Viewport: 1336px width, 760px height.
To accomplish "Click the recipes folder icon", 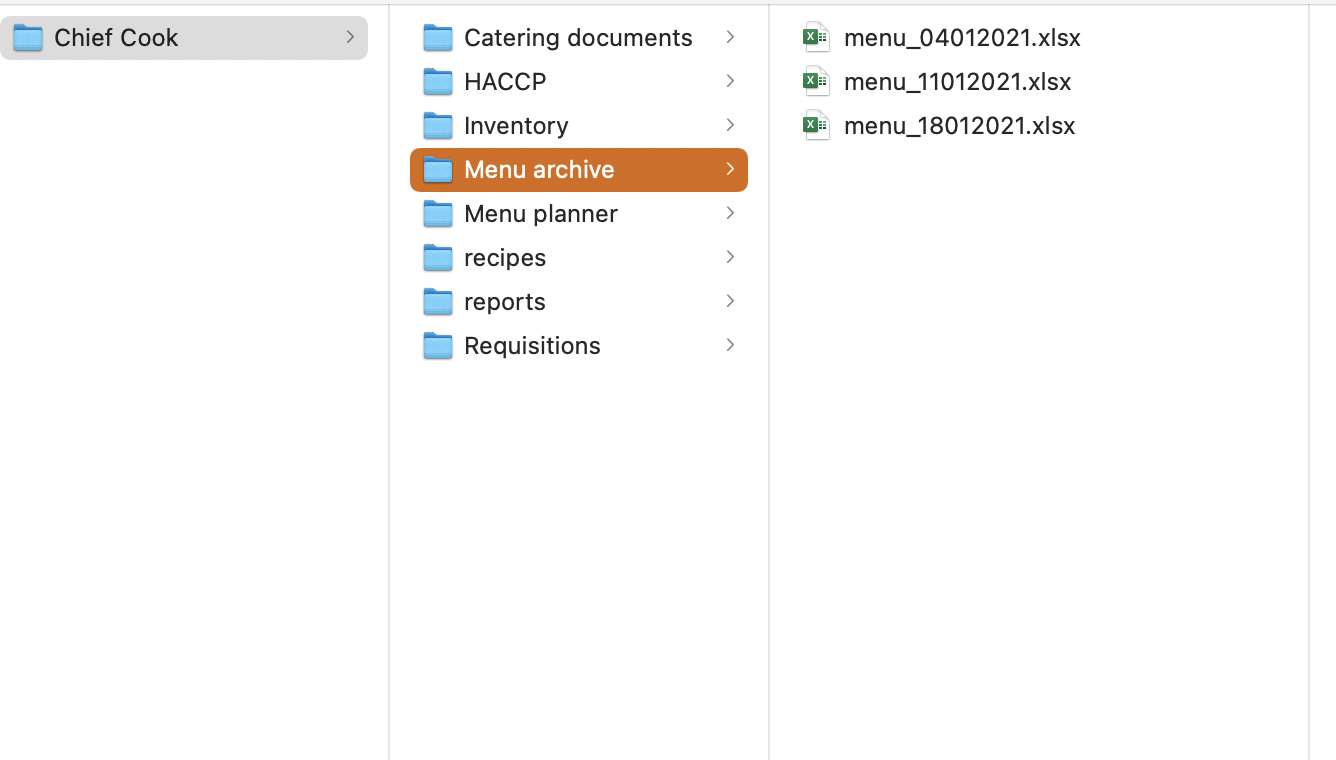I will point(438,258).
